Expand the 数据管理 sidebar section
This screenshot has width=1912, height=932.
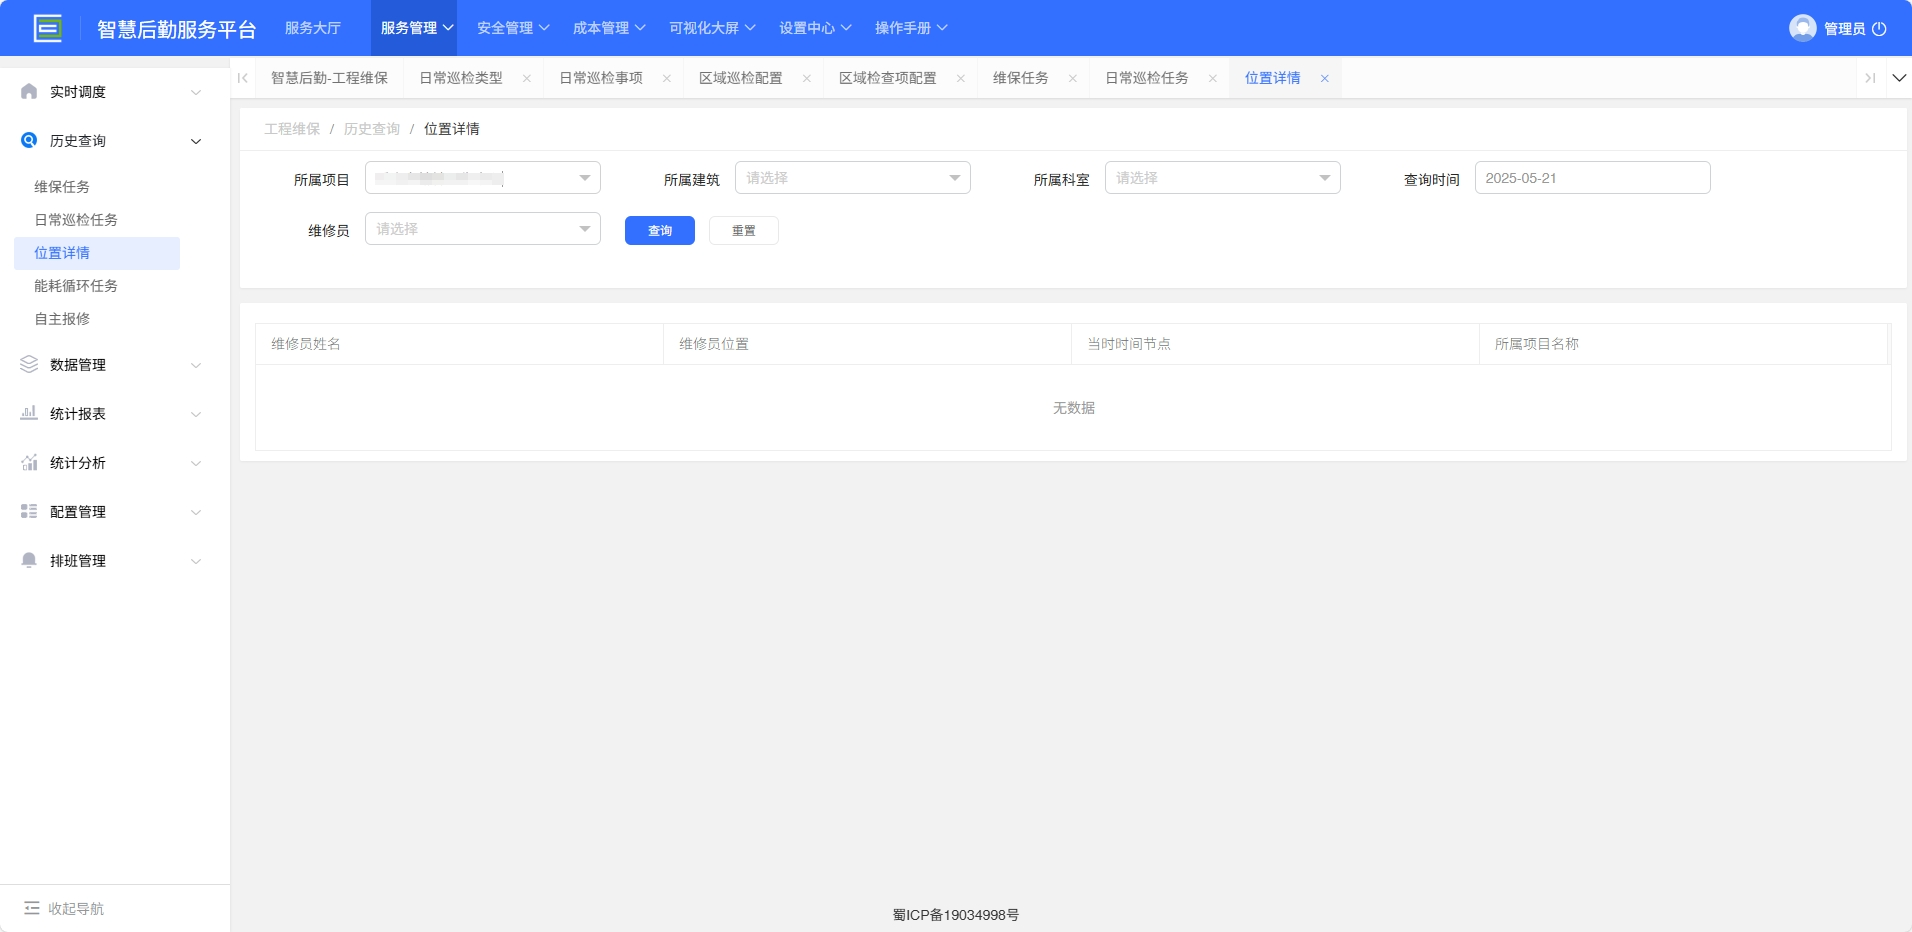pyautogui.click(x=196, y=365)
